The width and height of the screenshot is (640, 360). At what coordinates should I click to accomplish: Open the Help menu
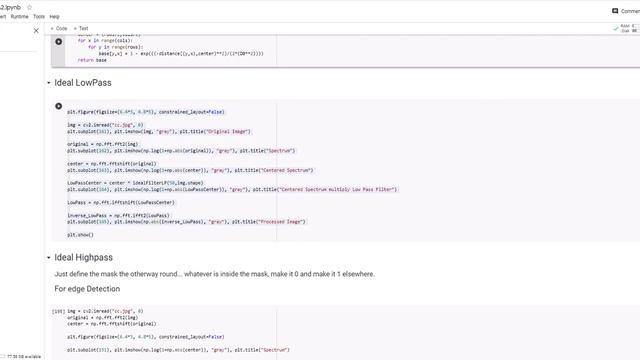55,17
